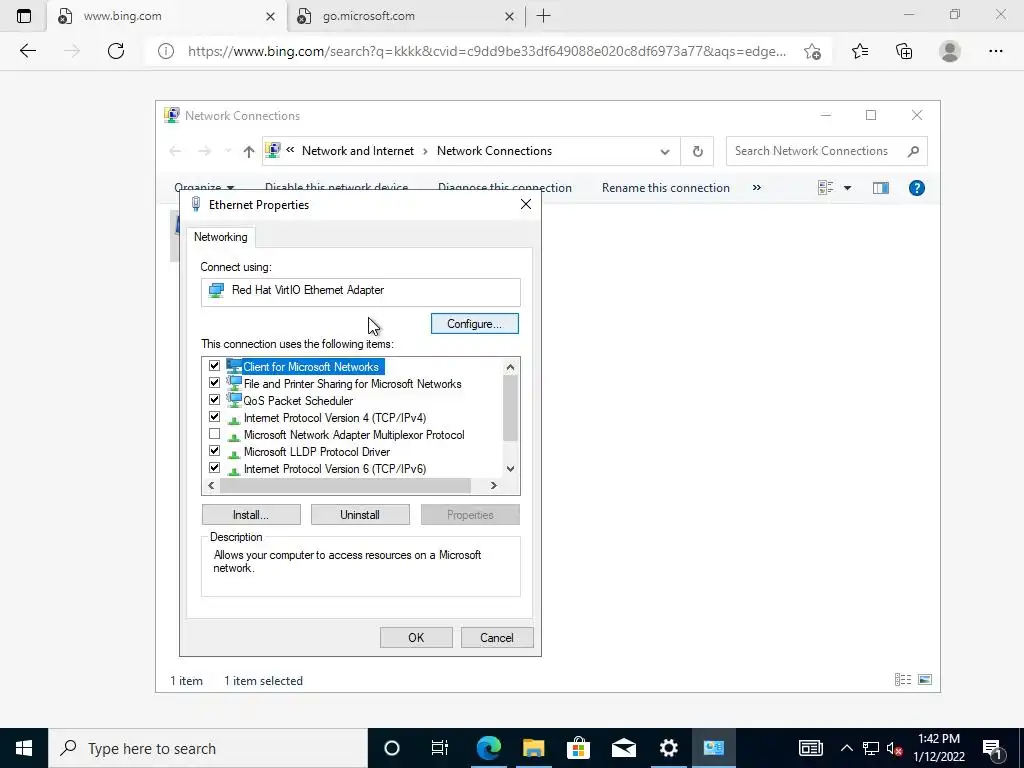Screen dimensions: 1024x768
Task: Uncheck Client for Microsoft Networks
Action: pyautogui.click(x=214, y=366)
